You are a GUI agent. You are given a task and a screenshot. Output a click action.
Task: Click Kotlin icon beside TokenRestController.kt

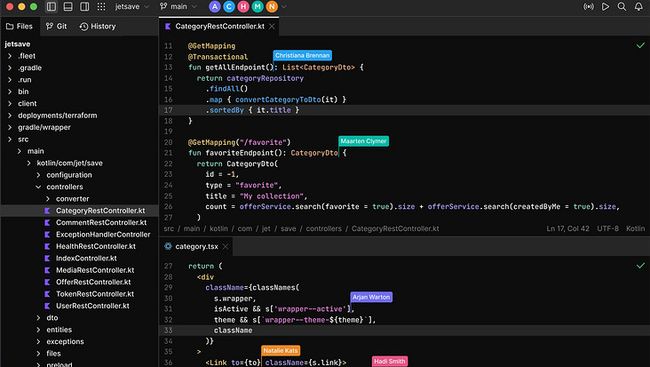47,294
